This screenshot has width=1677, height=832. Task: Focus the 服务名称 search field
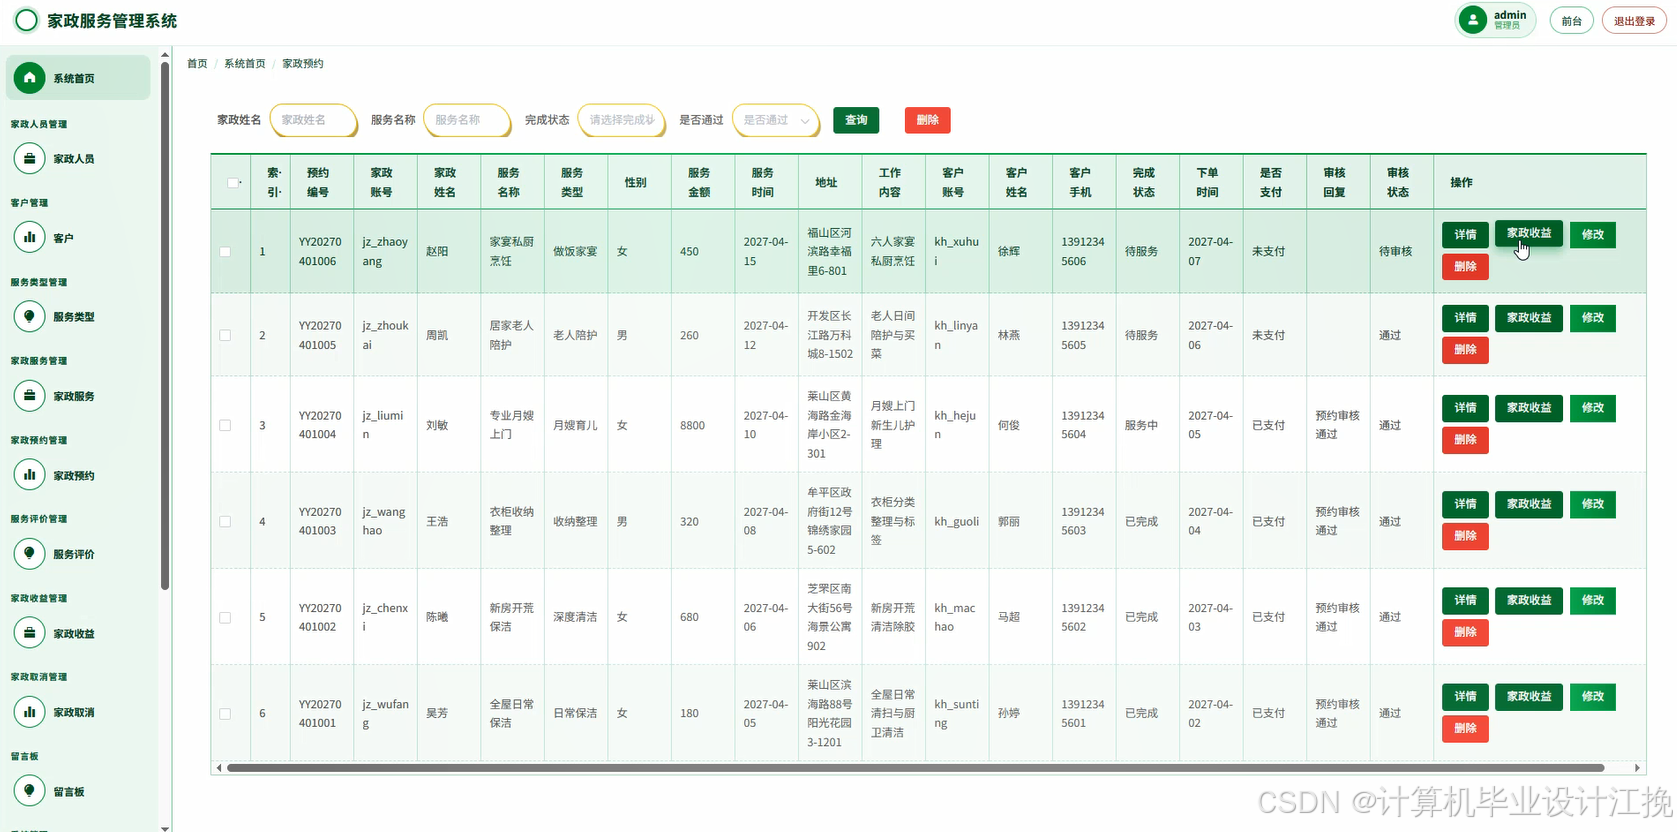tap(468, 120)
